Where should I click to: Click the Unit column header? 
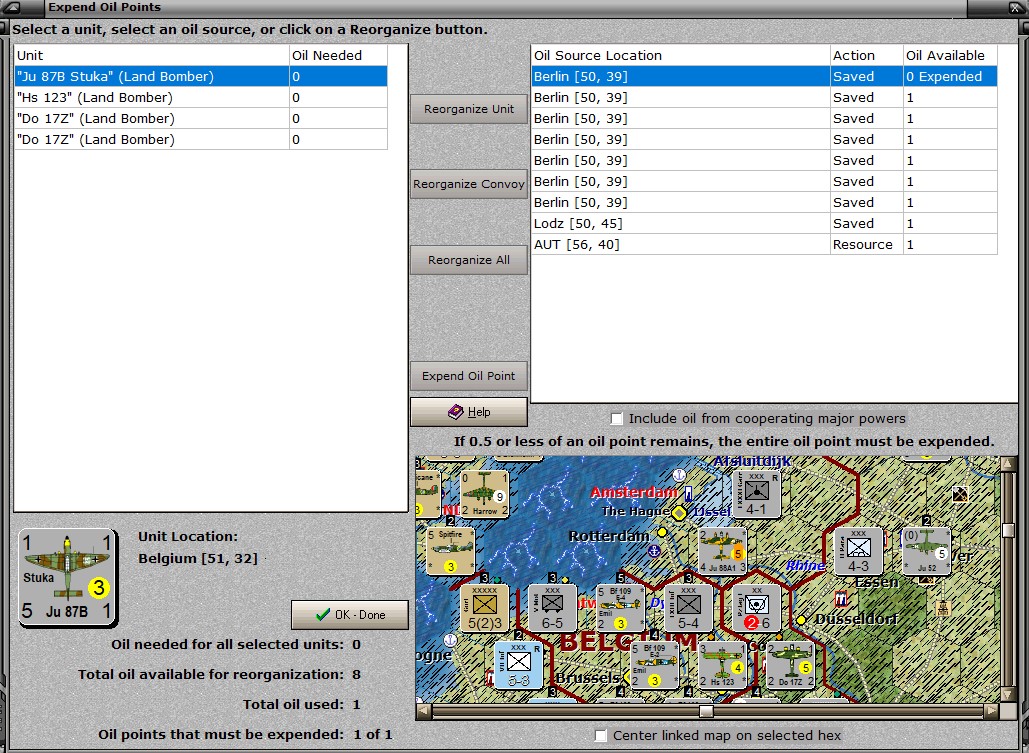152,55
